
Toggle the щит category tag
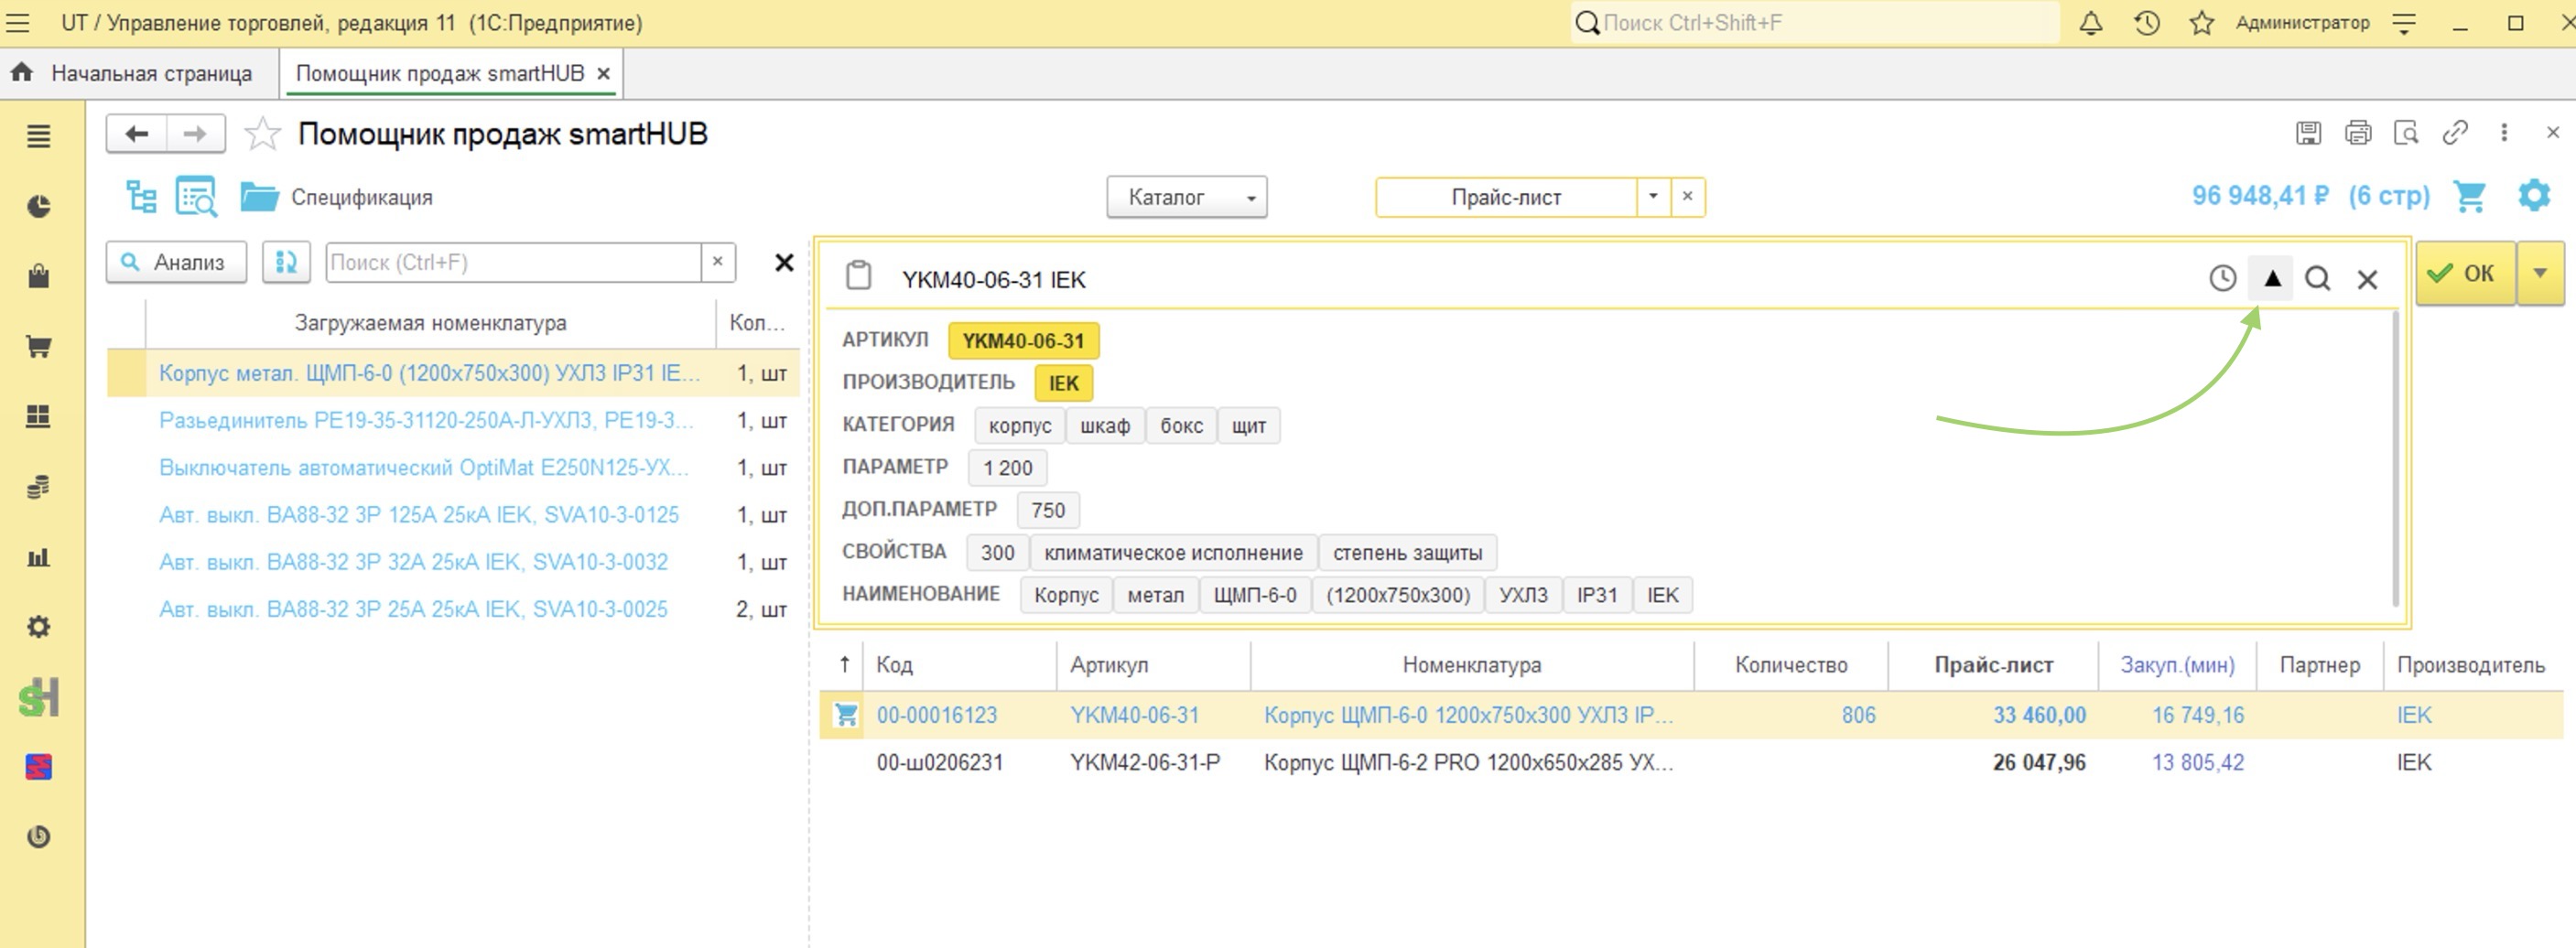pos(1248,426)
